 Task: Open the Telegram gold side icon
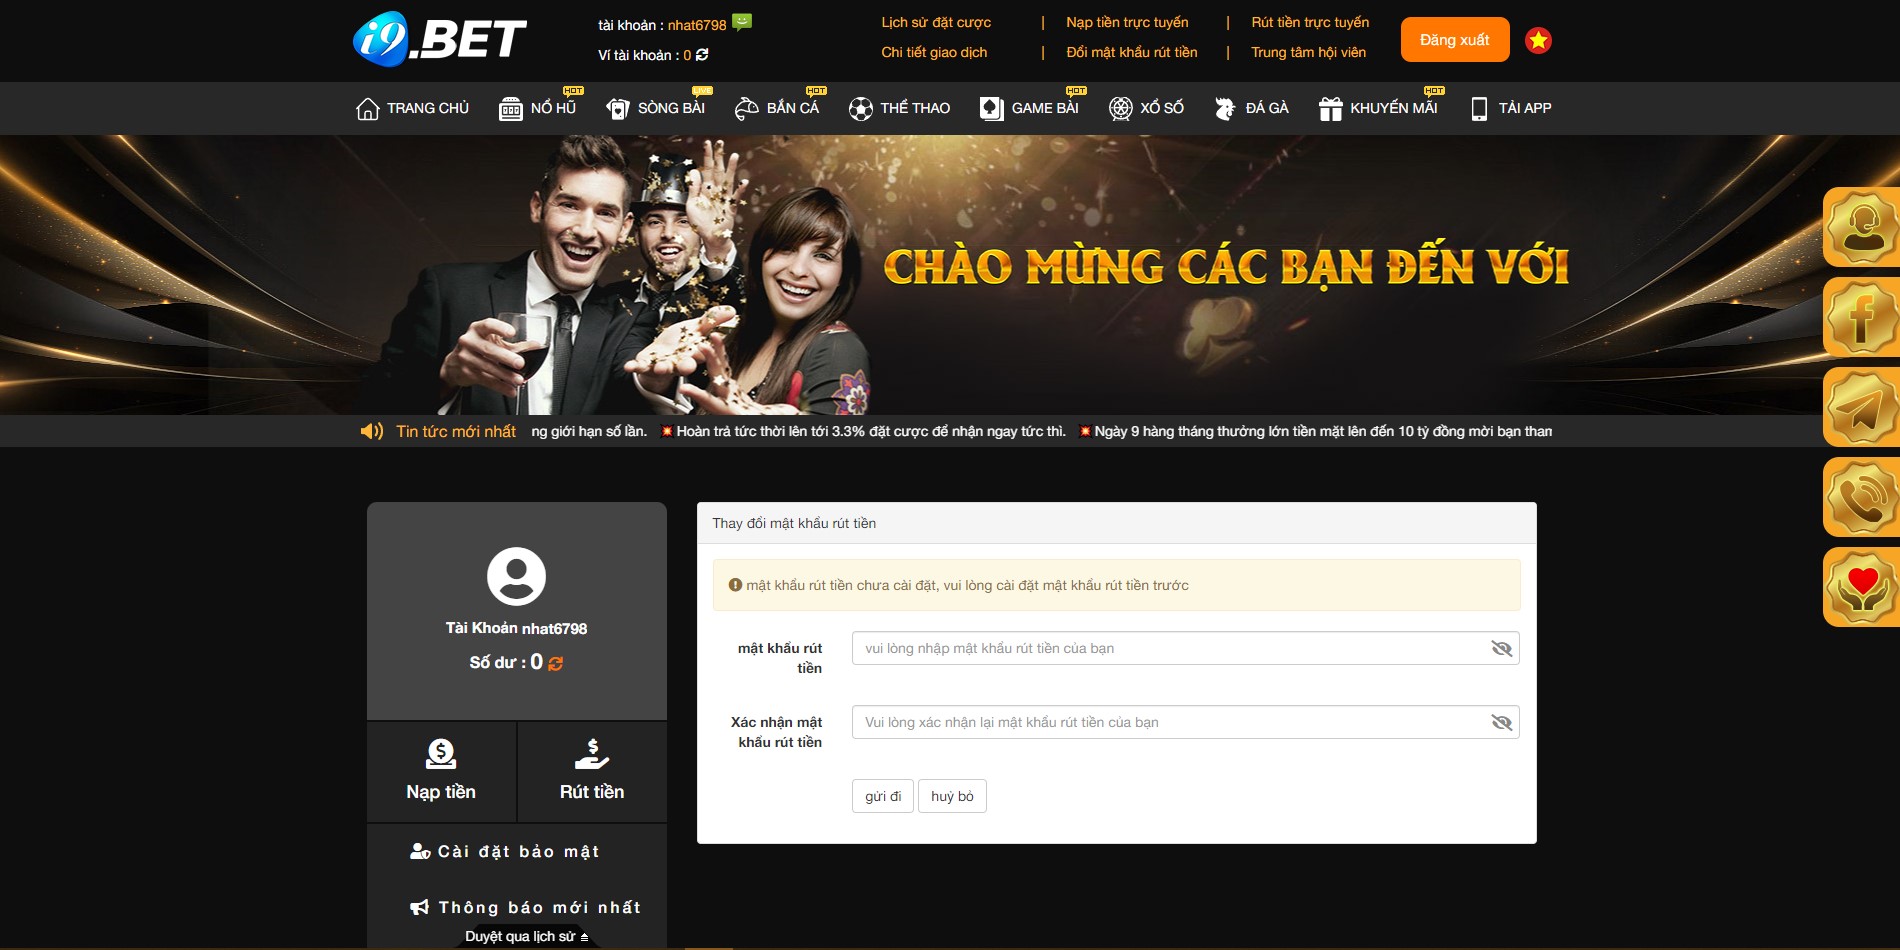pos(1860,407)
